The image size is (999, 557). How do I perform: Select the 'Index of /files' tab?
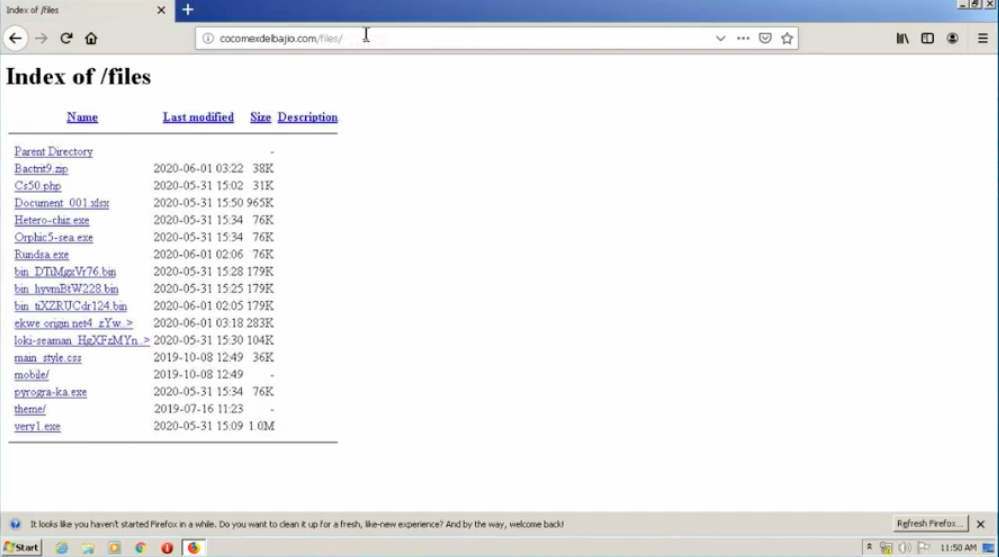coord(87,10)
